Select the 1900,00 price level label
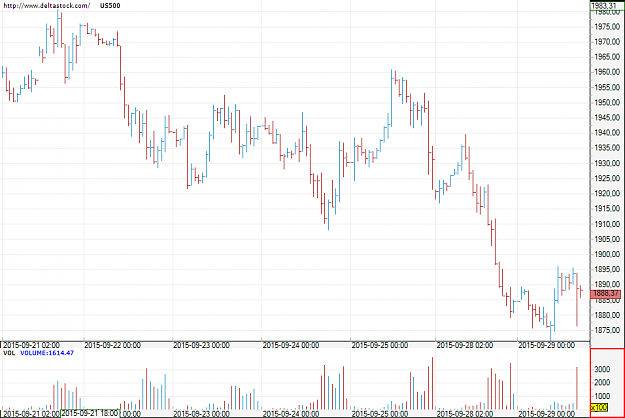 pyautogui.click(x=607, y=254)
